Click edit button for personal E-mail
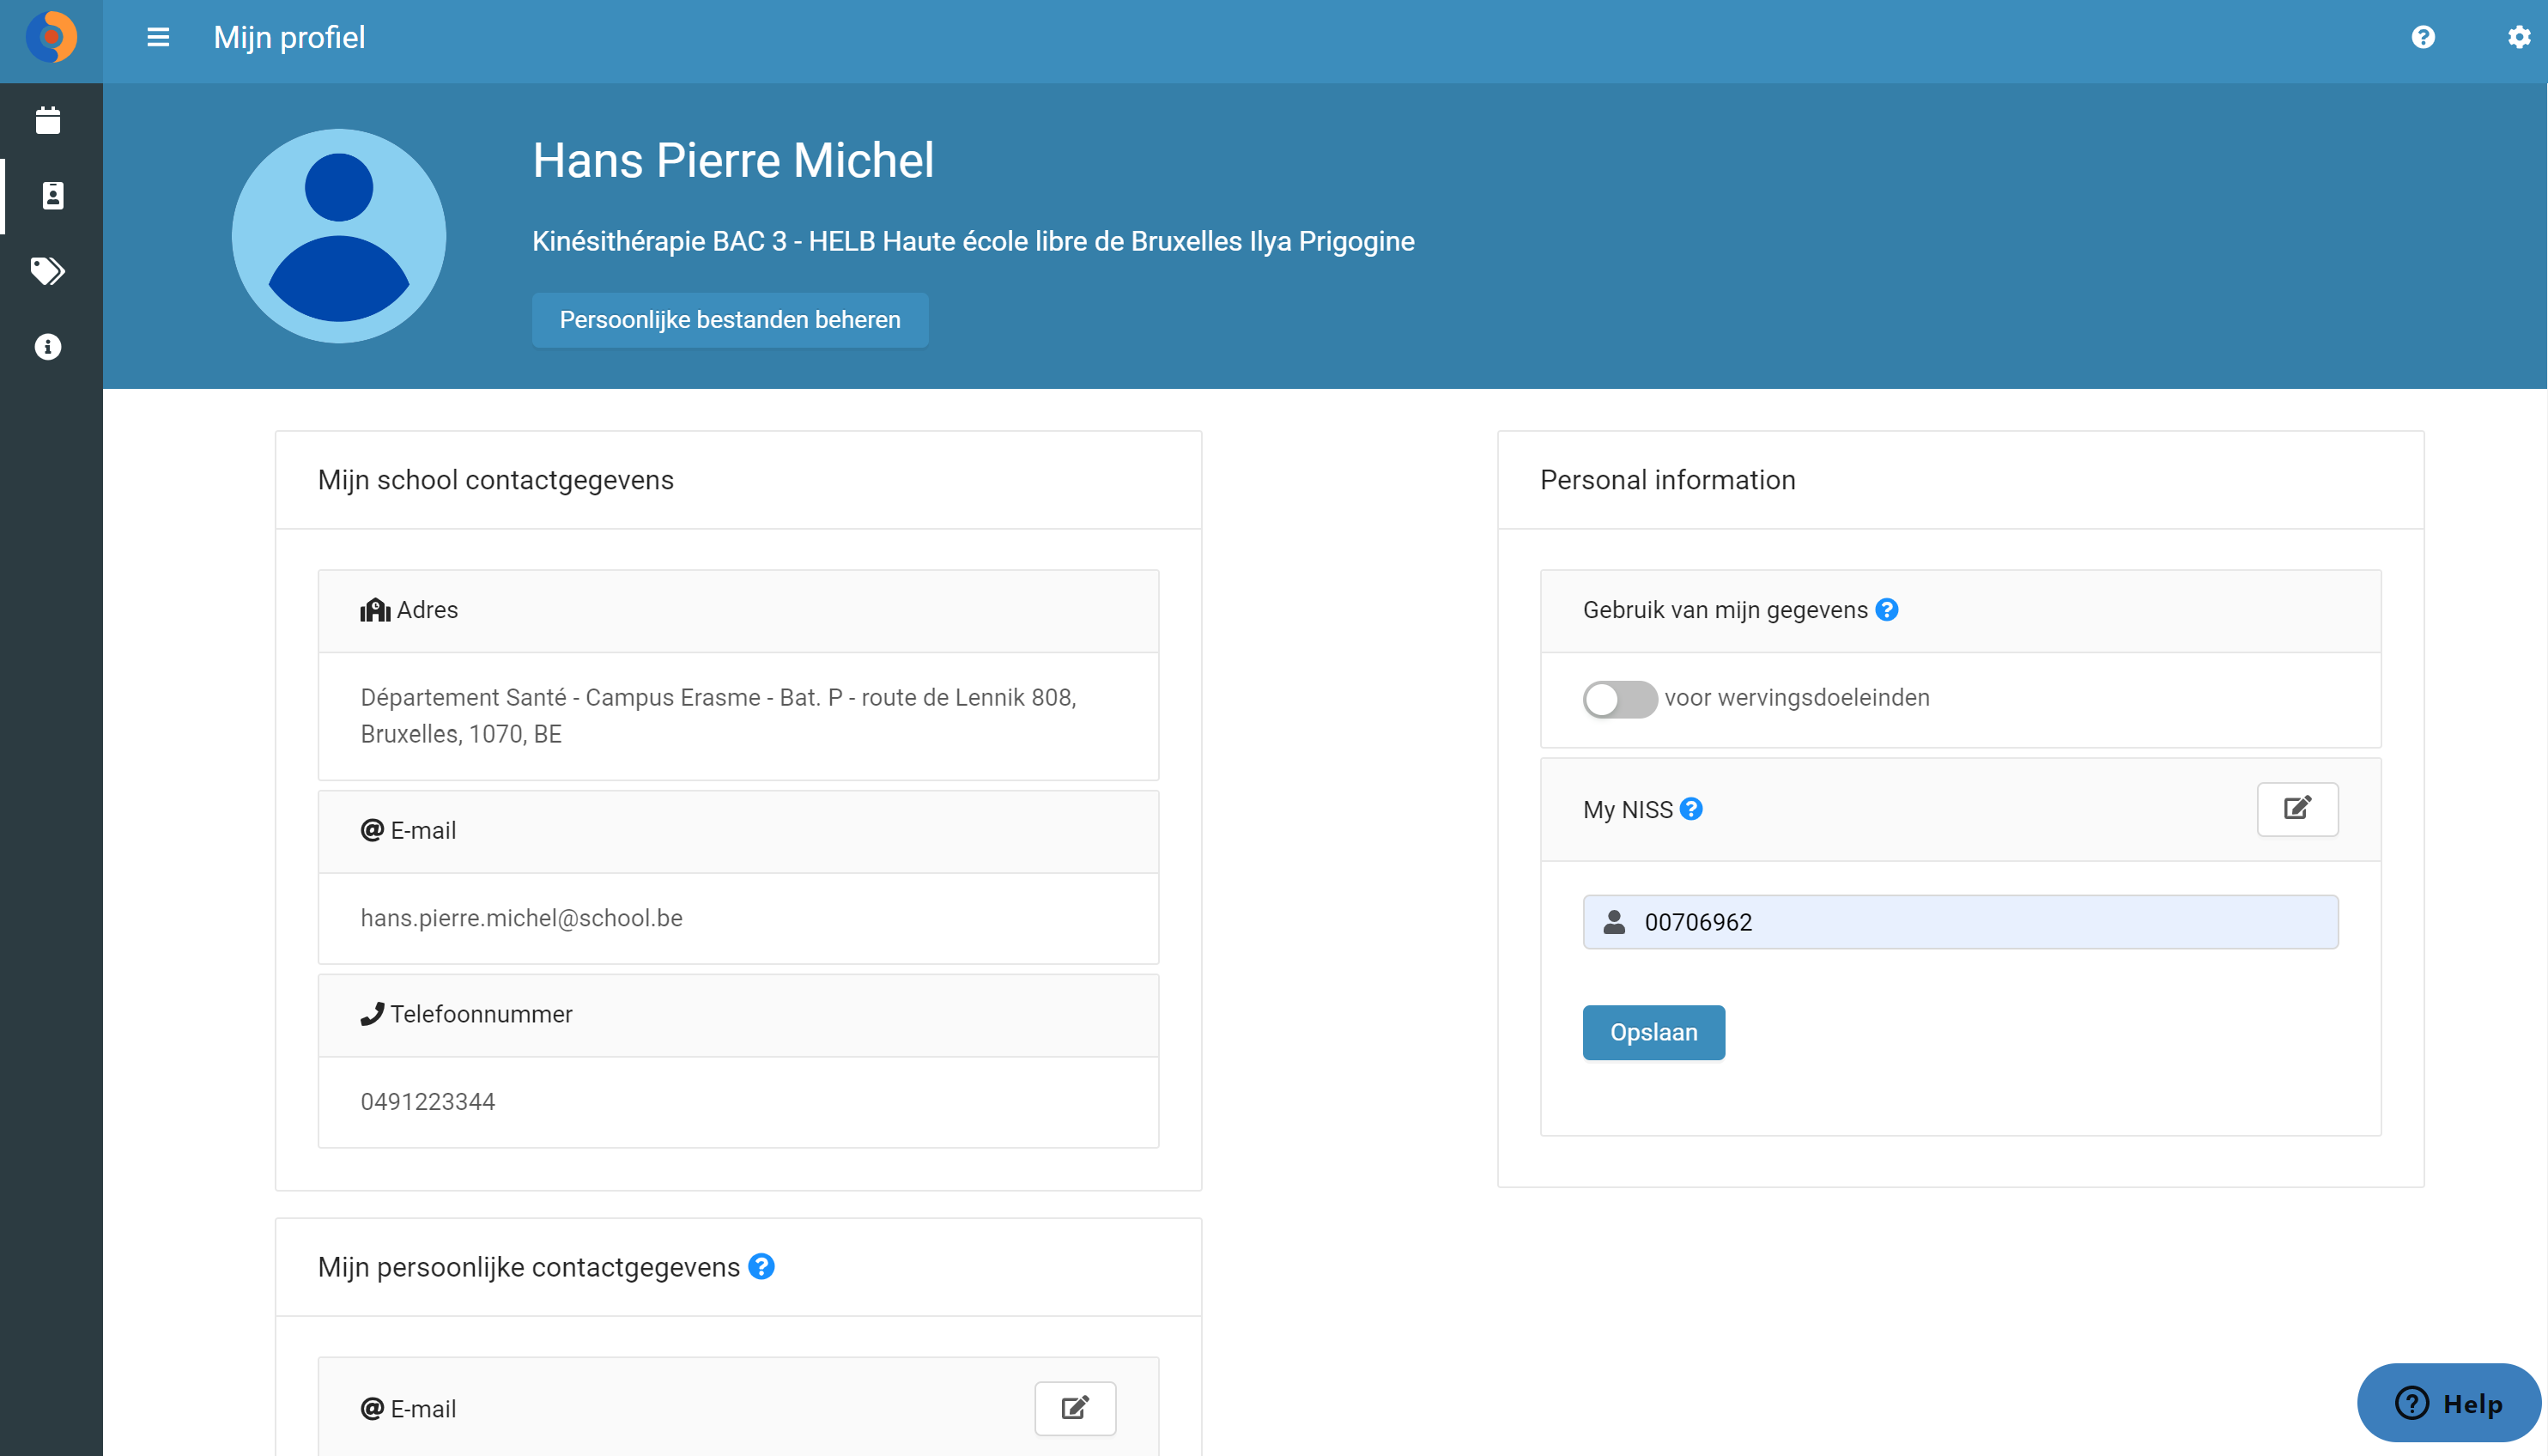 [1075, 1408]
